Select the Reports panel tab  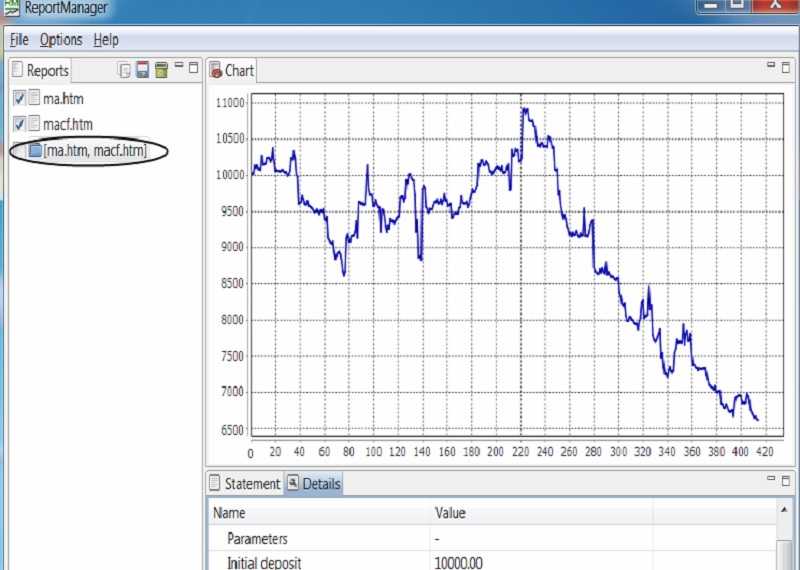tap(40, 70)
